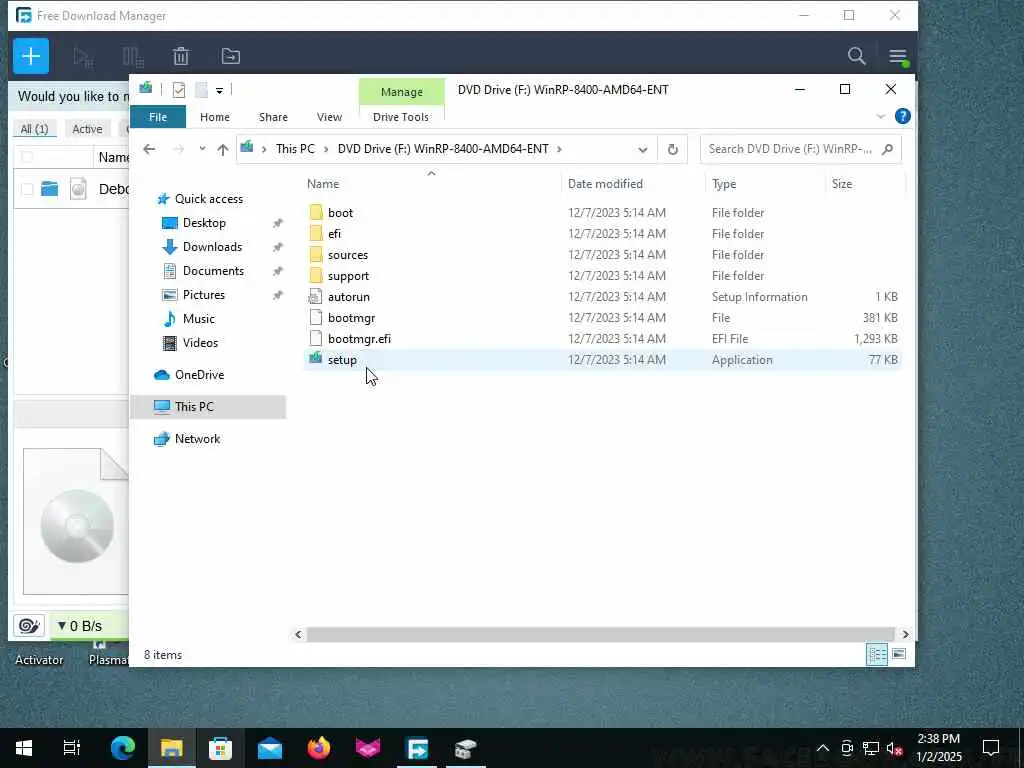Go up one folder level
This screenshot has height=768, width=1024.
tap(223, 150)
